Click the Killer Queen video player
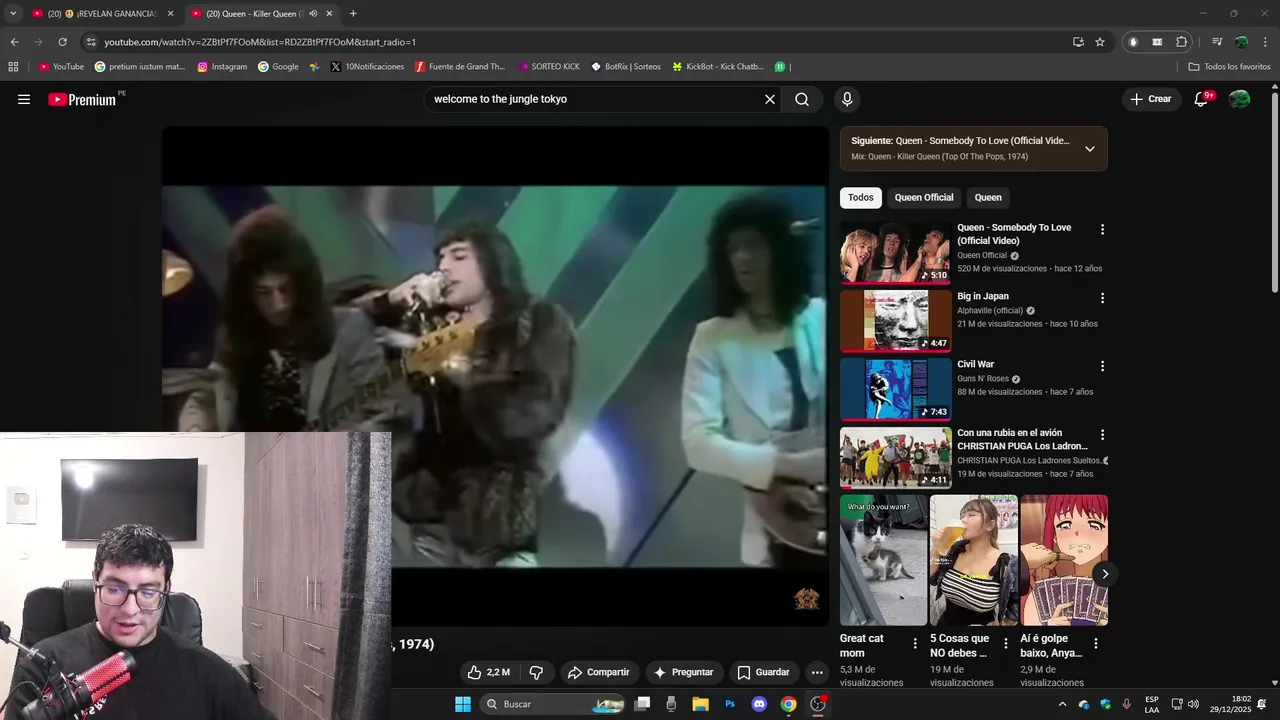This screenshot has height=720, width=1280. (496, 376)
